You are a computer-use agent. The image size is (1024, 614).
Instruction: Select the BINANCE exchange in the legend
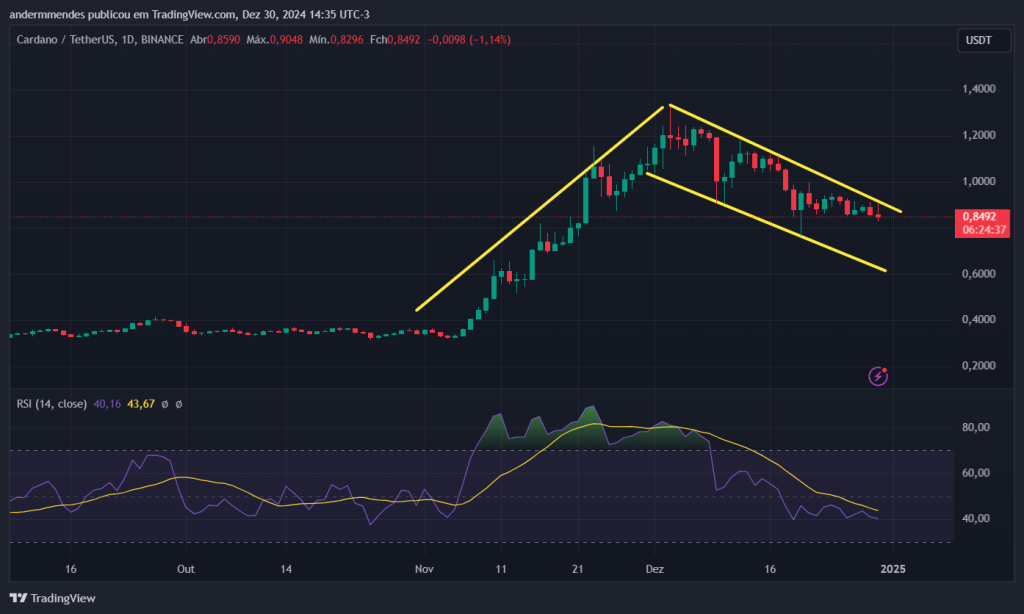coord(164,40)
